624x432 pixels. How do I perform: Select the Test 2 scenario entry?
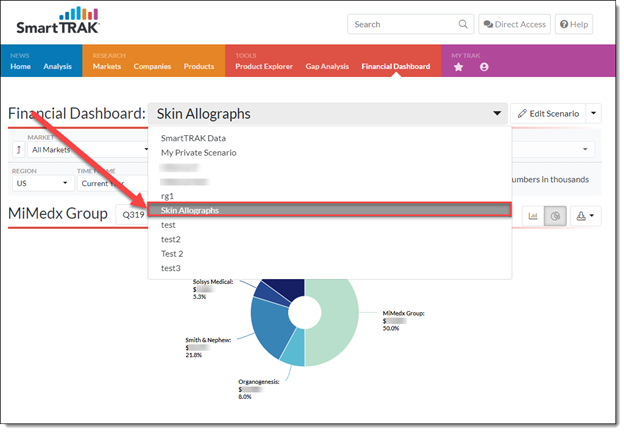point(330,254)
